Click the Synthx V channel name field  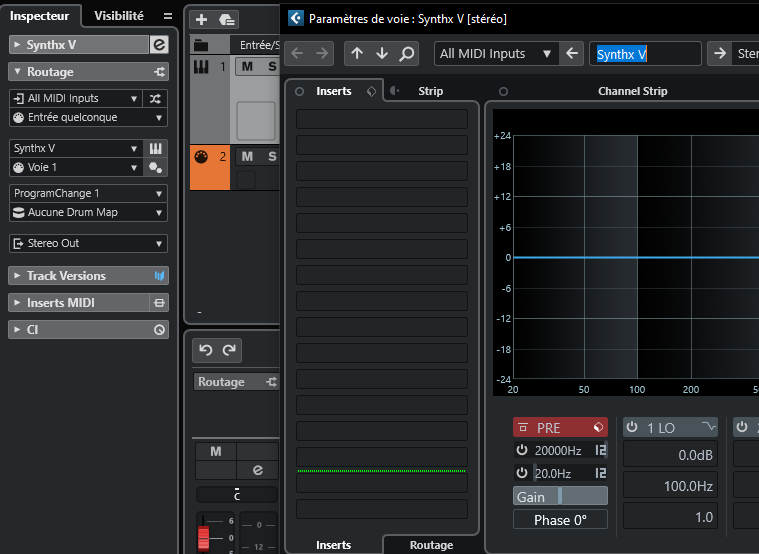point(645,54)
